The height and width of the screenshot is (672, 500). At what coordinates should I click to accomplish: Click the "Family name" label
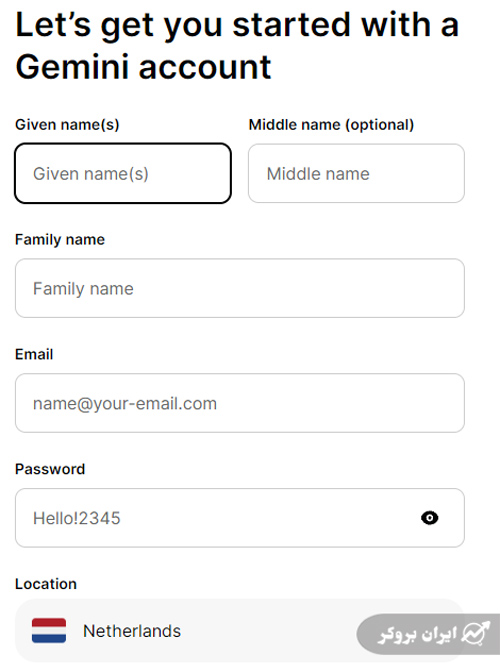click(60, 240)
